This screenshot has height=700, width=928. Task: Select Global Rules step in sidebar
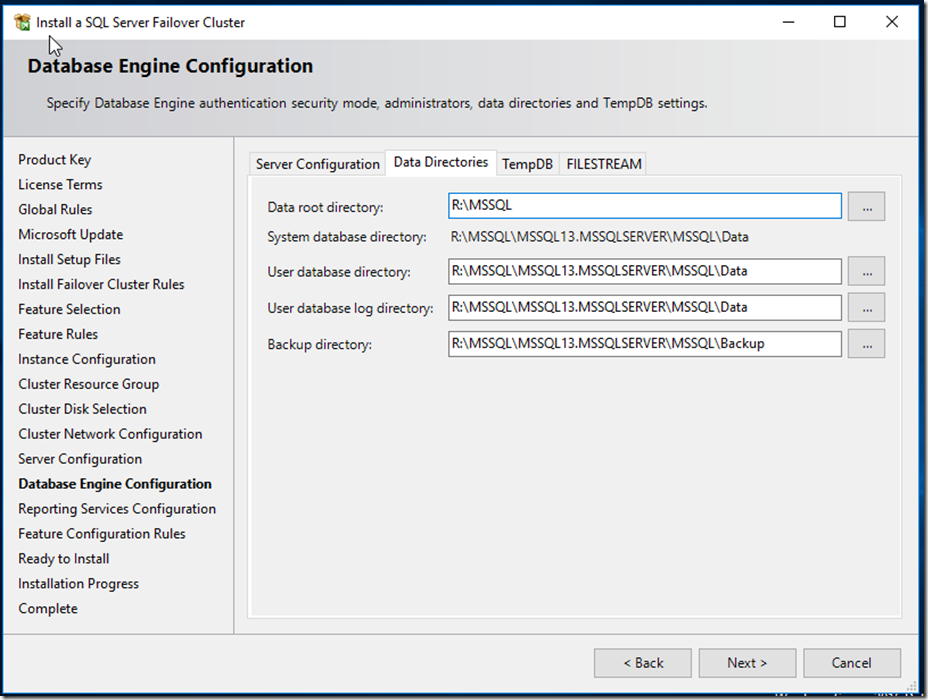click(55, 209)
